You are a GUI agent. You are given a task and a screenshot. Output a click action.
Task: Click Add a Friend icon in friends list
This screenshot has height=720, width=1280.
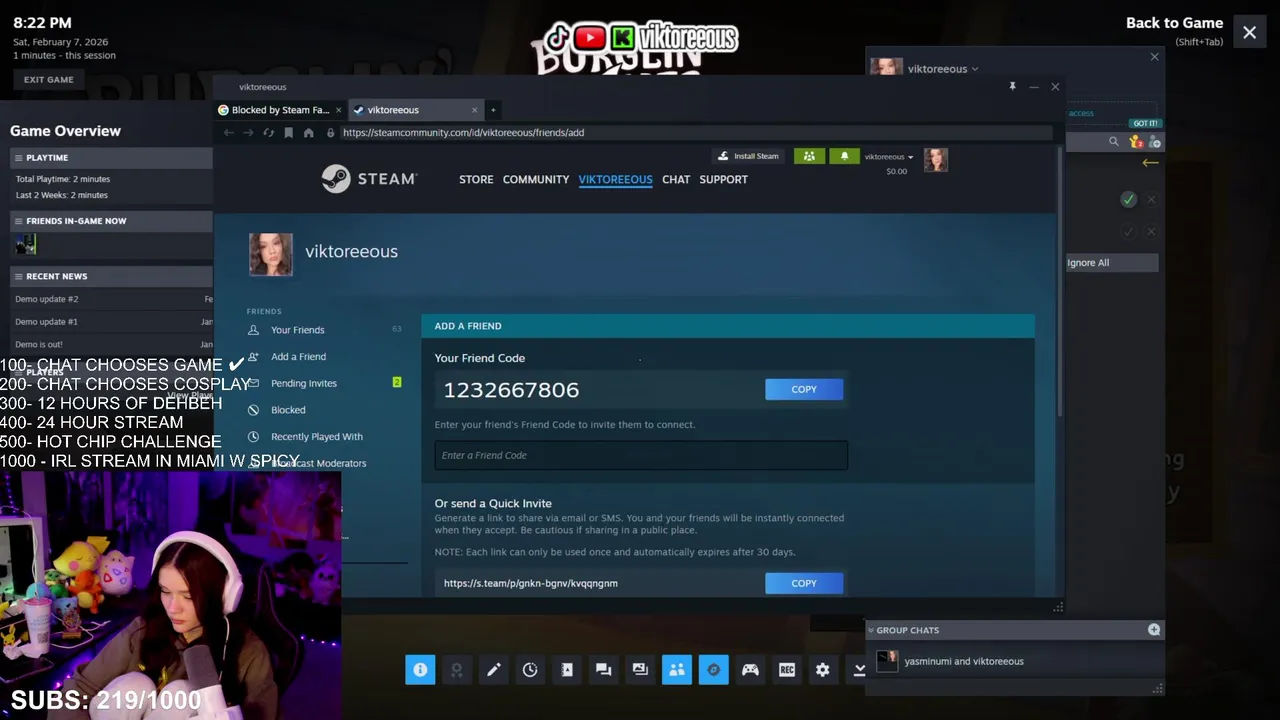1154,142
